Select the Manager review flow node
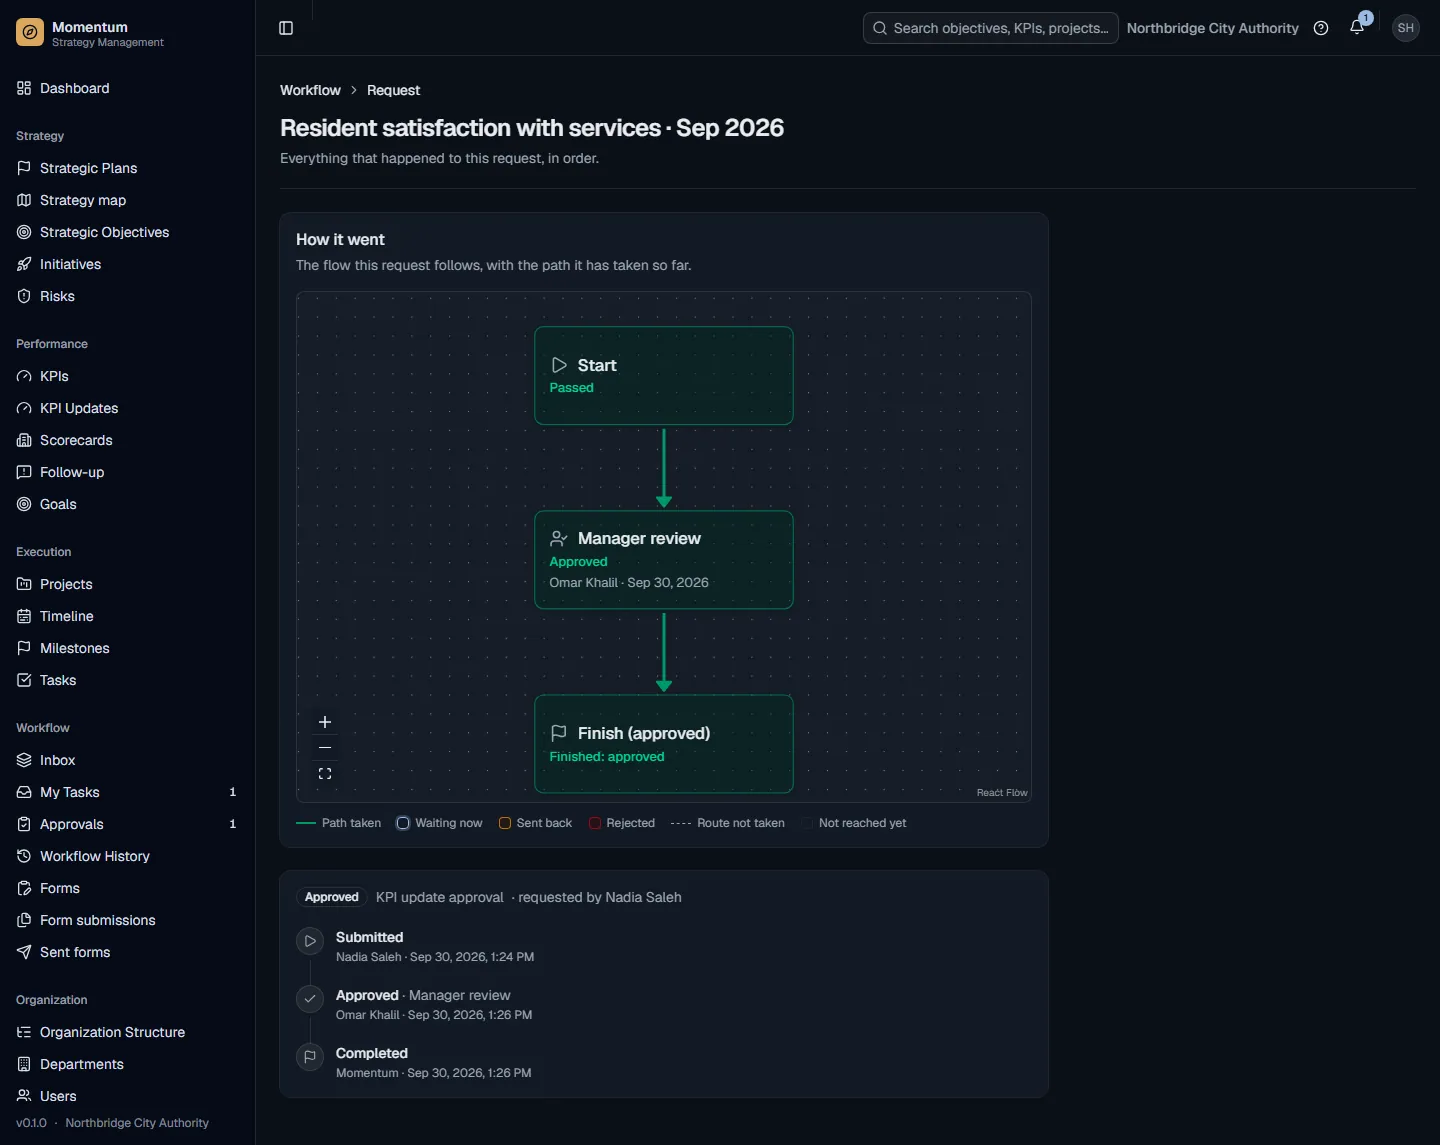The image size is (1440, 1145). click(664, 560)
